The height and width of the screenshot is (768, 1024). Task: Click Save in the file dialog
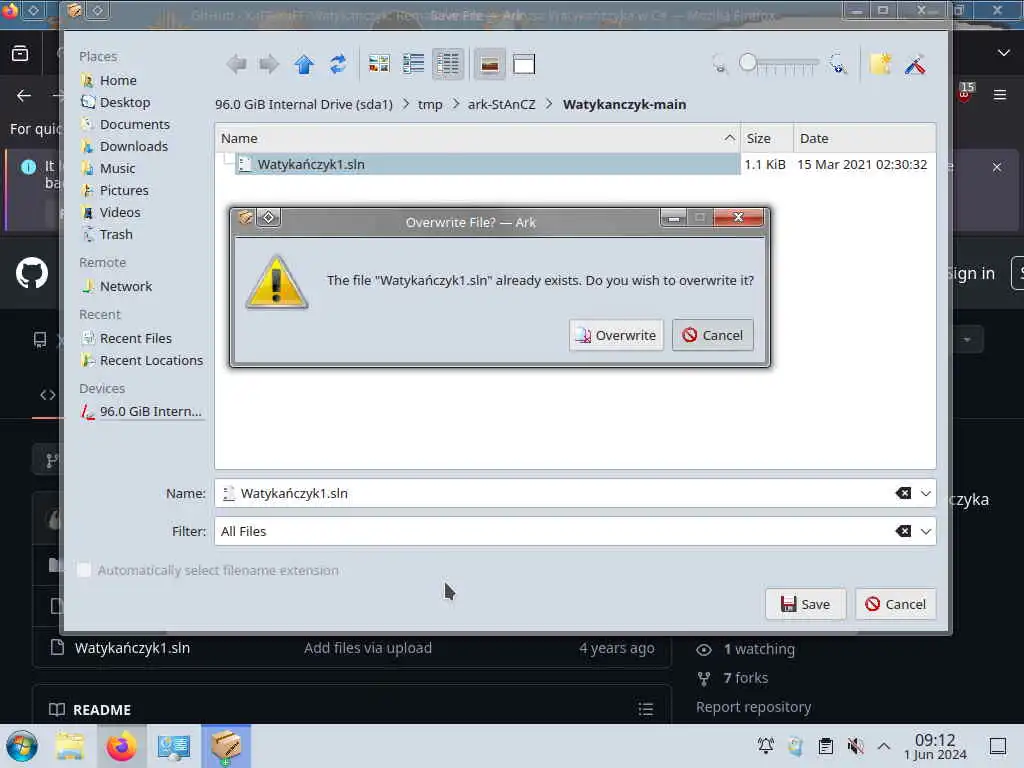[805, 604]
